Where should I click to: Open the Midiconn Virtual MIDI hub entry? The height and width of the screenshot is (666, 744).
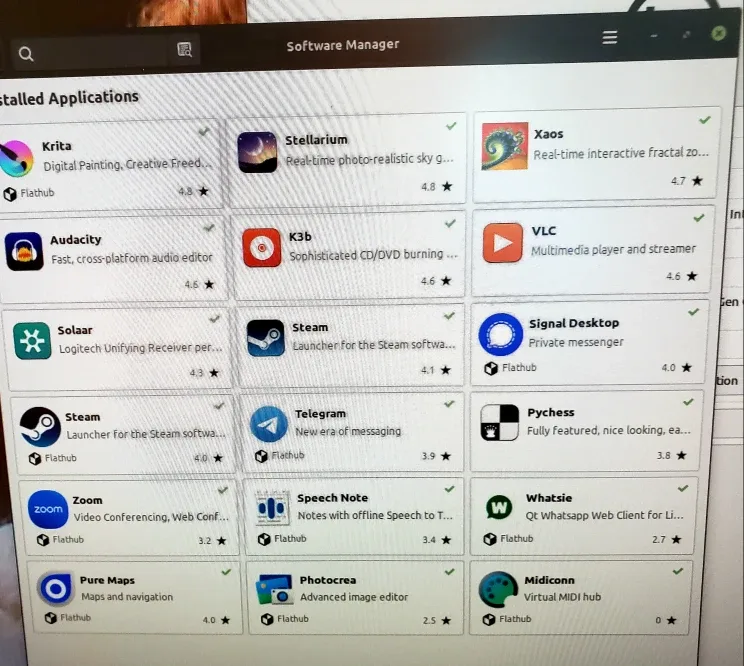tap(580, 597)
